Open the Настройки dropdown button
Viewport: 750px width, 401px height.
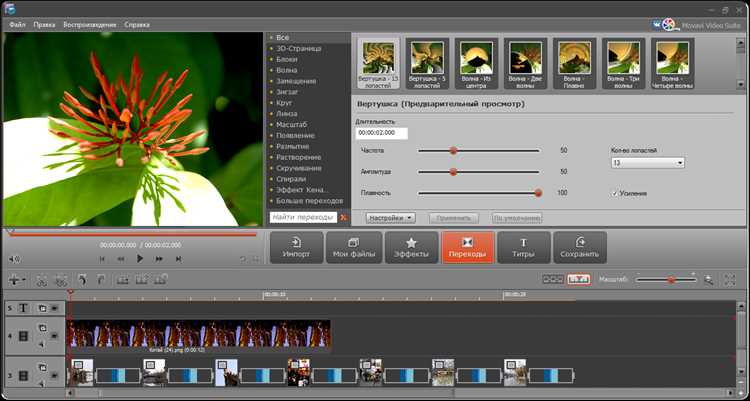pos(391,218)
